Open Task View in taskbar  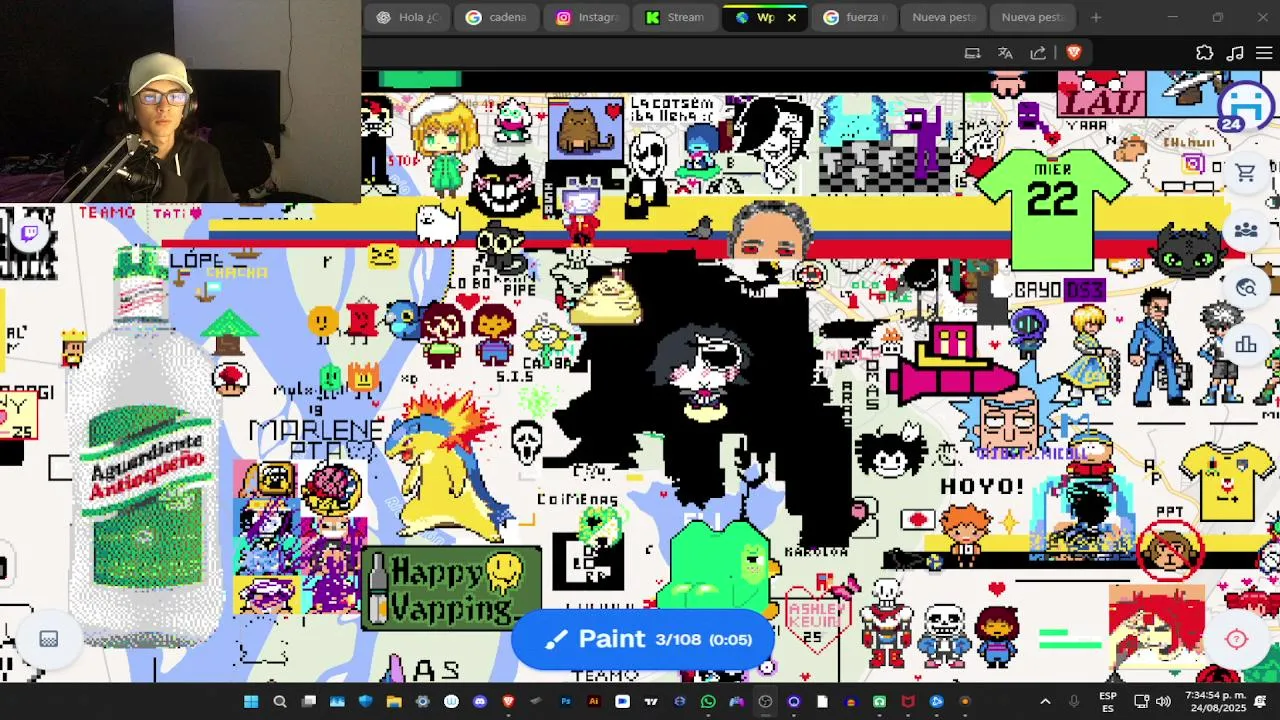pos(309,701)
